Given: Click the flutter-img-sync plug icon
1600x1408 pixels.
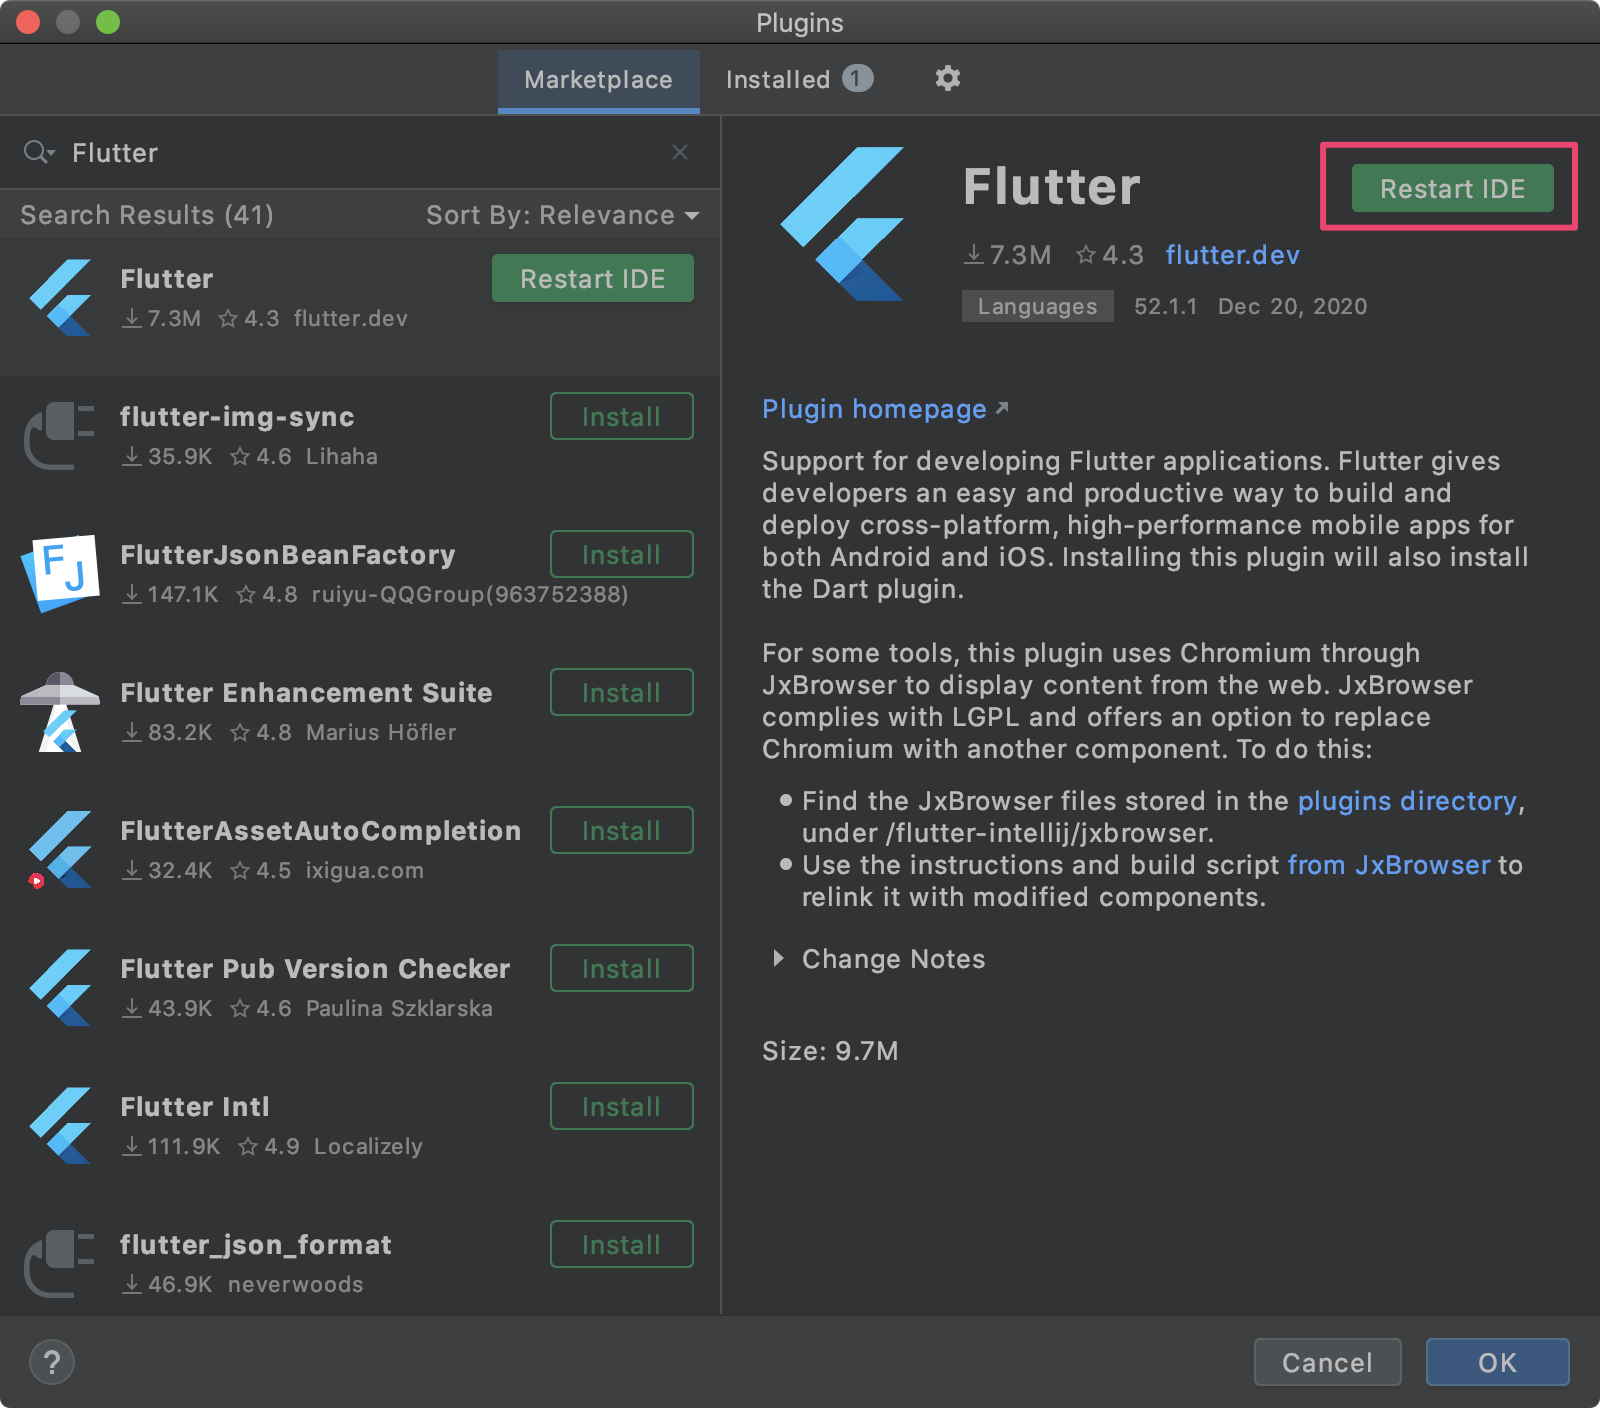Looking at the screenshot, I should tap(59, 435).
